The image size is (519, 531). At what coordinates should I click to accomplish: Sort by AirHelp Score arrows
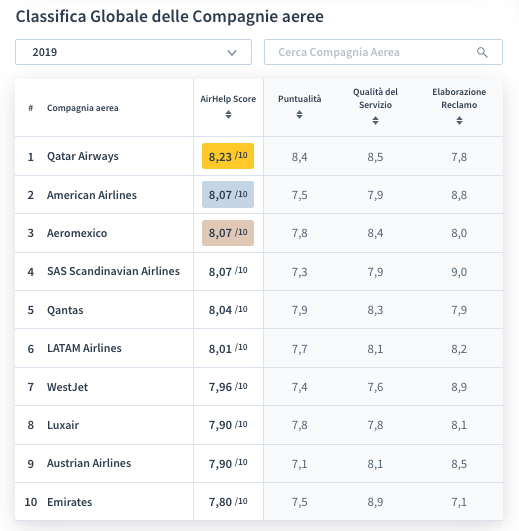(x=229, y=114)
